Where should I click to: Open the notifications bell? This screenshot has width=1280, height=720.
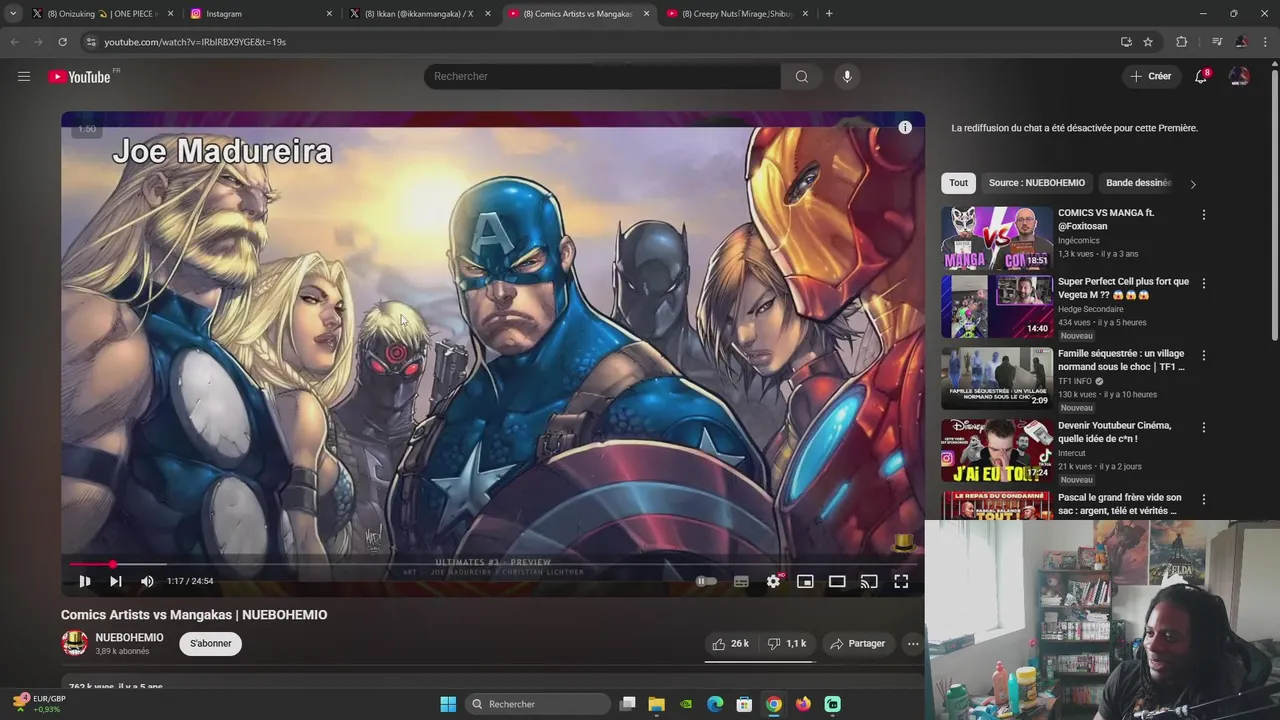[1201, 76]
